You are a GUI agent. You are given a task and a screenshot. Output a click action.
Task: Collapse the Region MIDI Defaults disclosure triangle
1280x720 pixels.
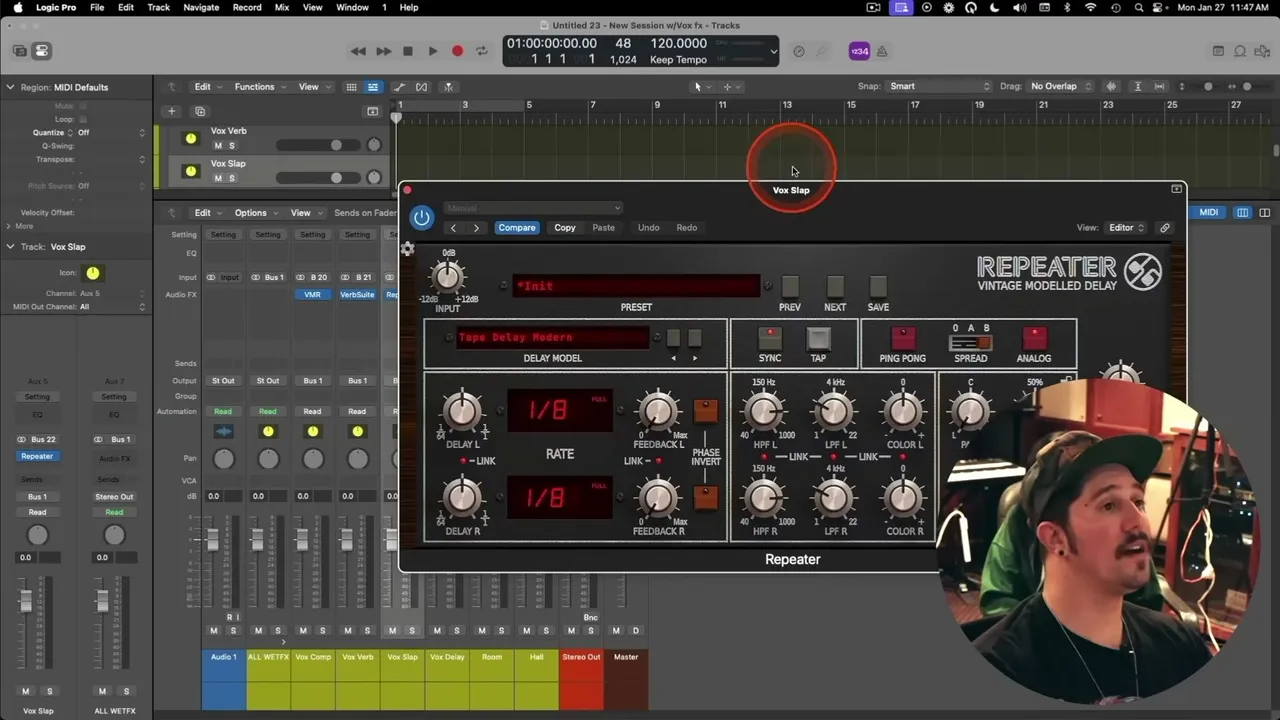[10, 87]
